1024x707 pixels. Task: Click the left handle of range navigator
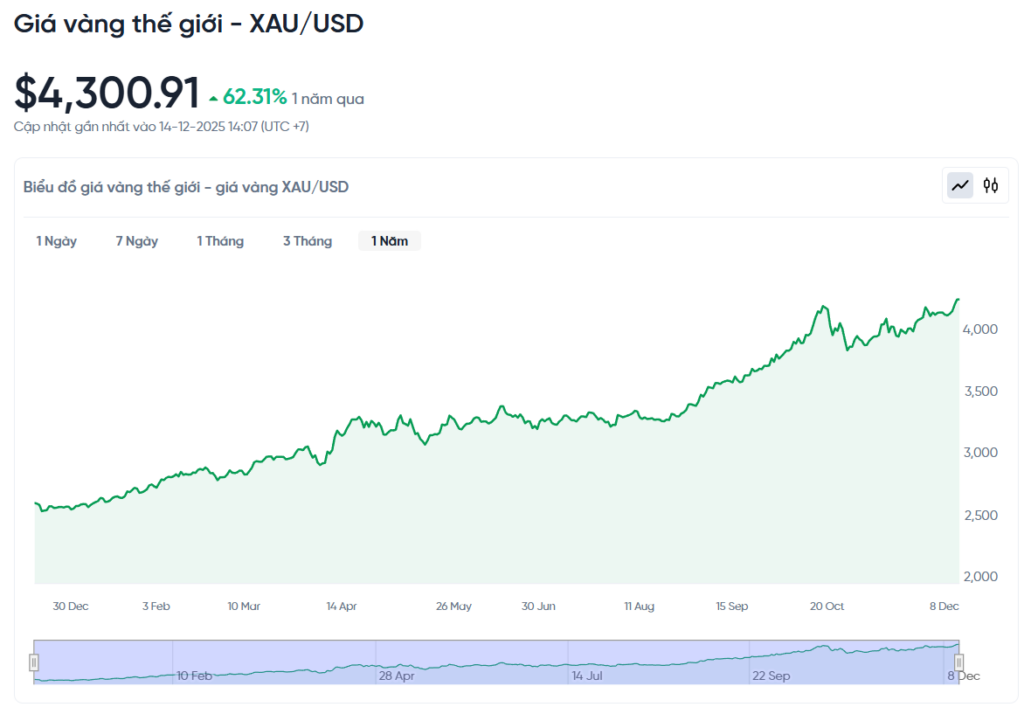[34, 662]
